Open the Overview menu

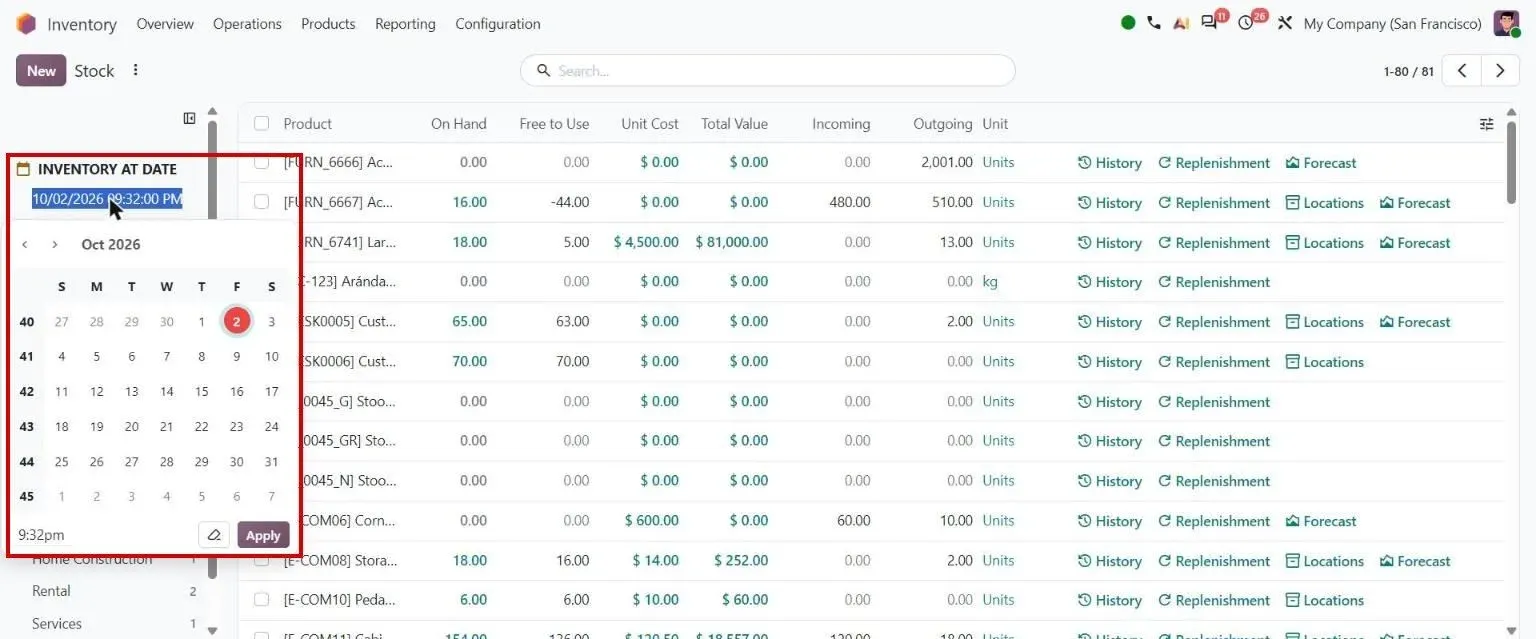pyautogui.click(x=165, y=24)
